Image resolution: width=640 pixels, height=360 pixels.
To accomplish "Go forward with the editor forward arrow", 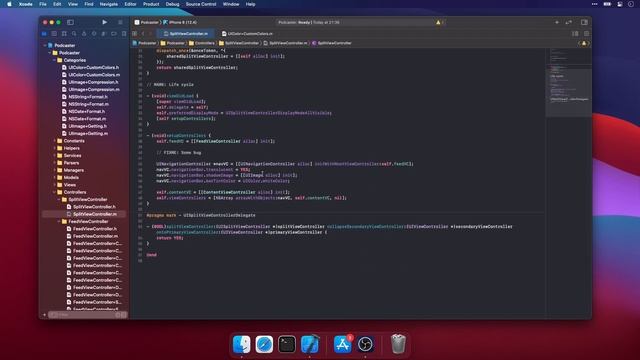I will tap(151, 33).
